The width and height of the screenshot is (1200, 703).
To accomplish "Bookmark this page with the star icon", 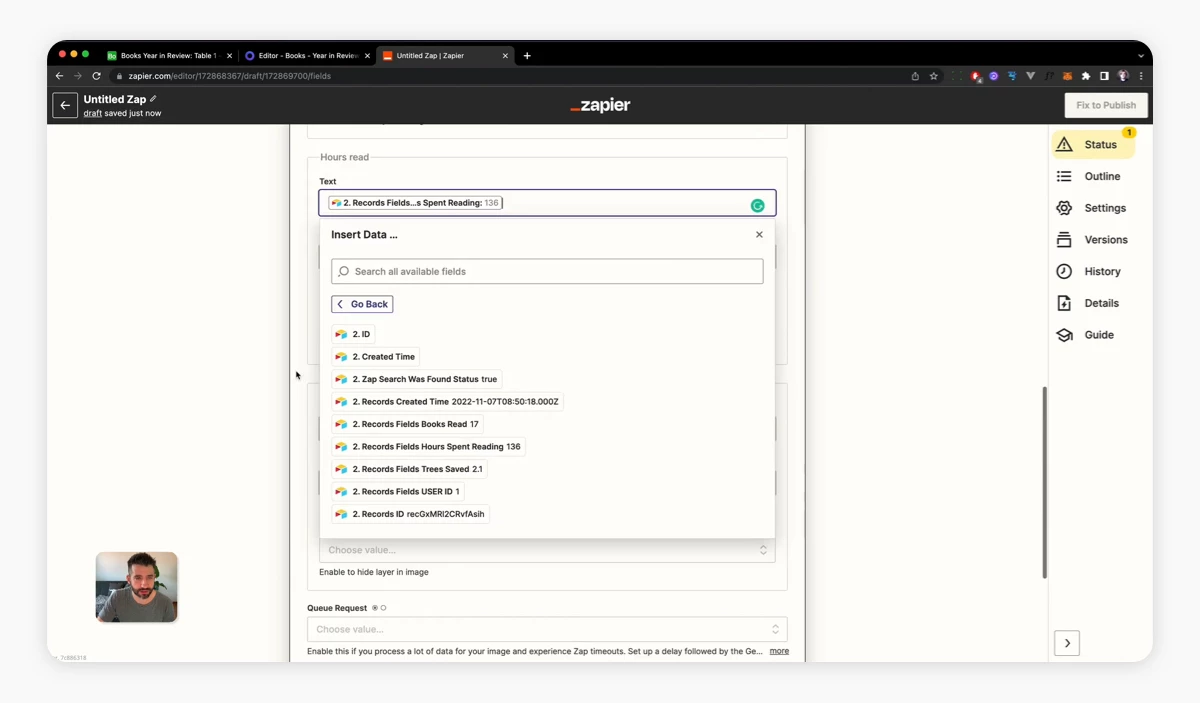I will [934, 76].
